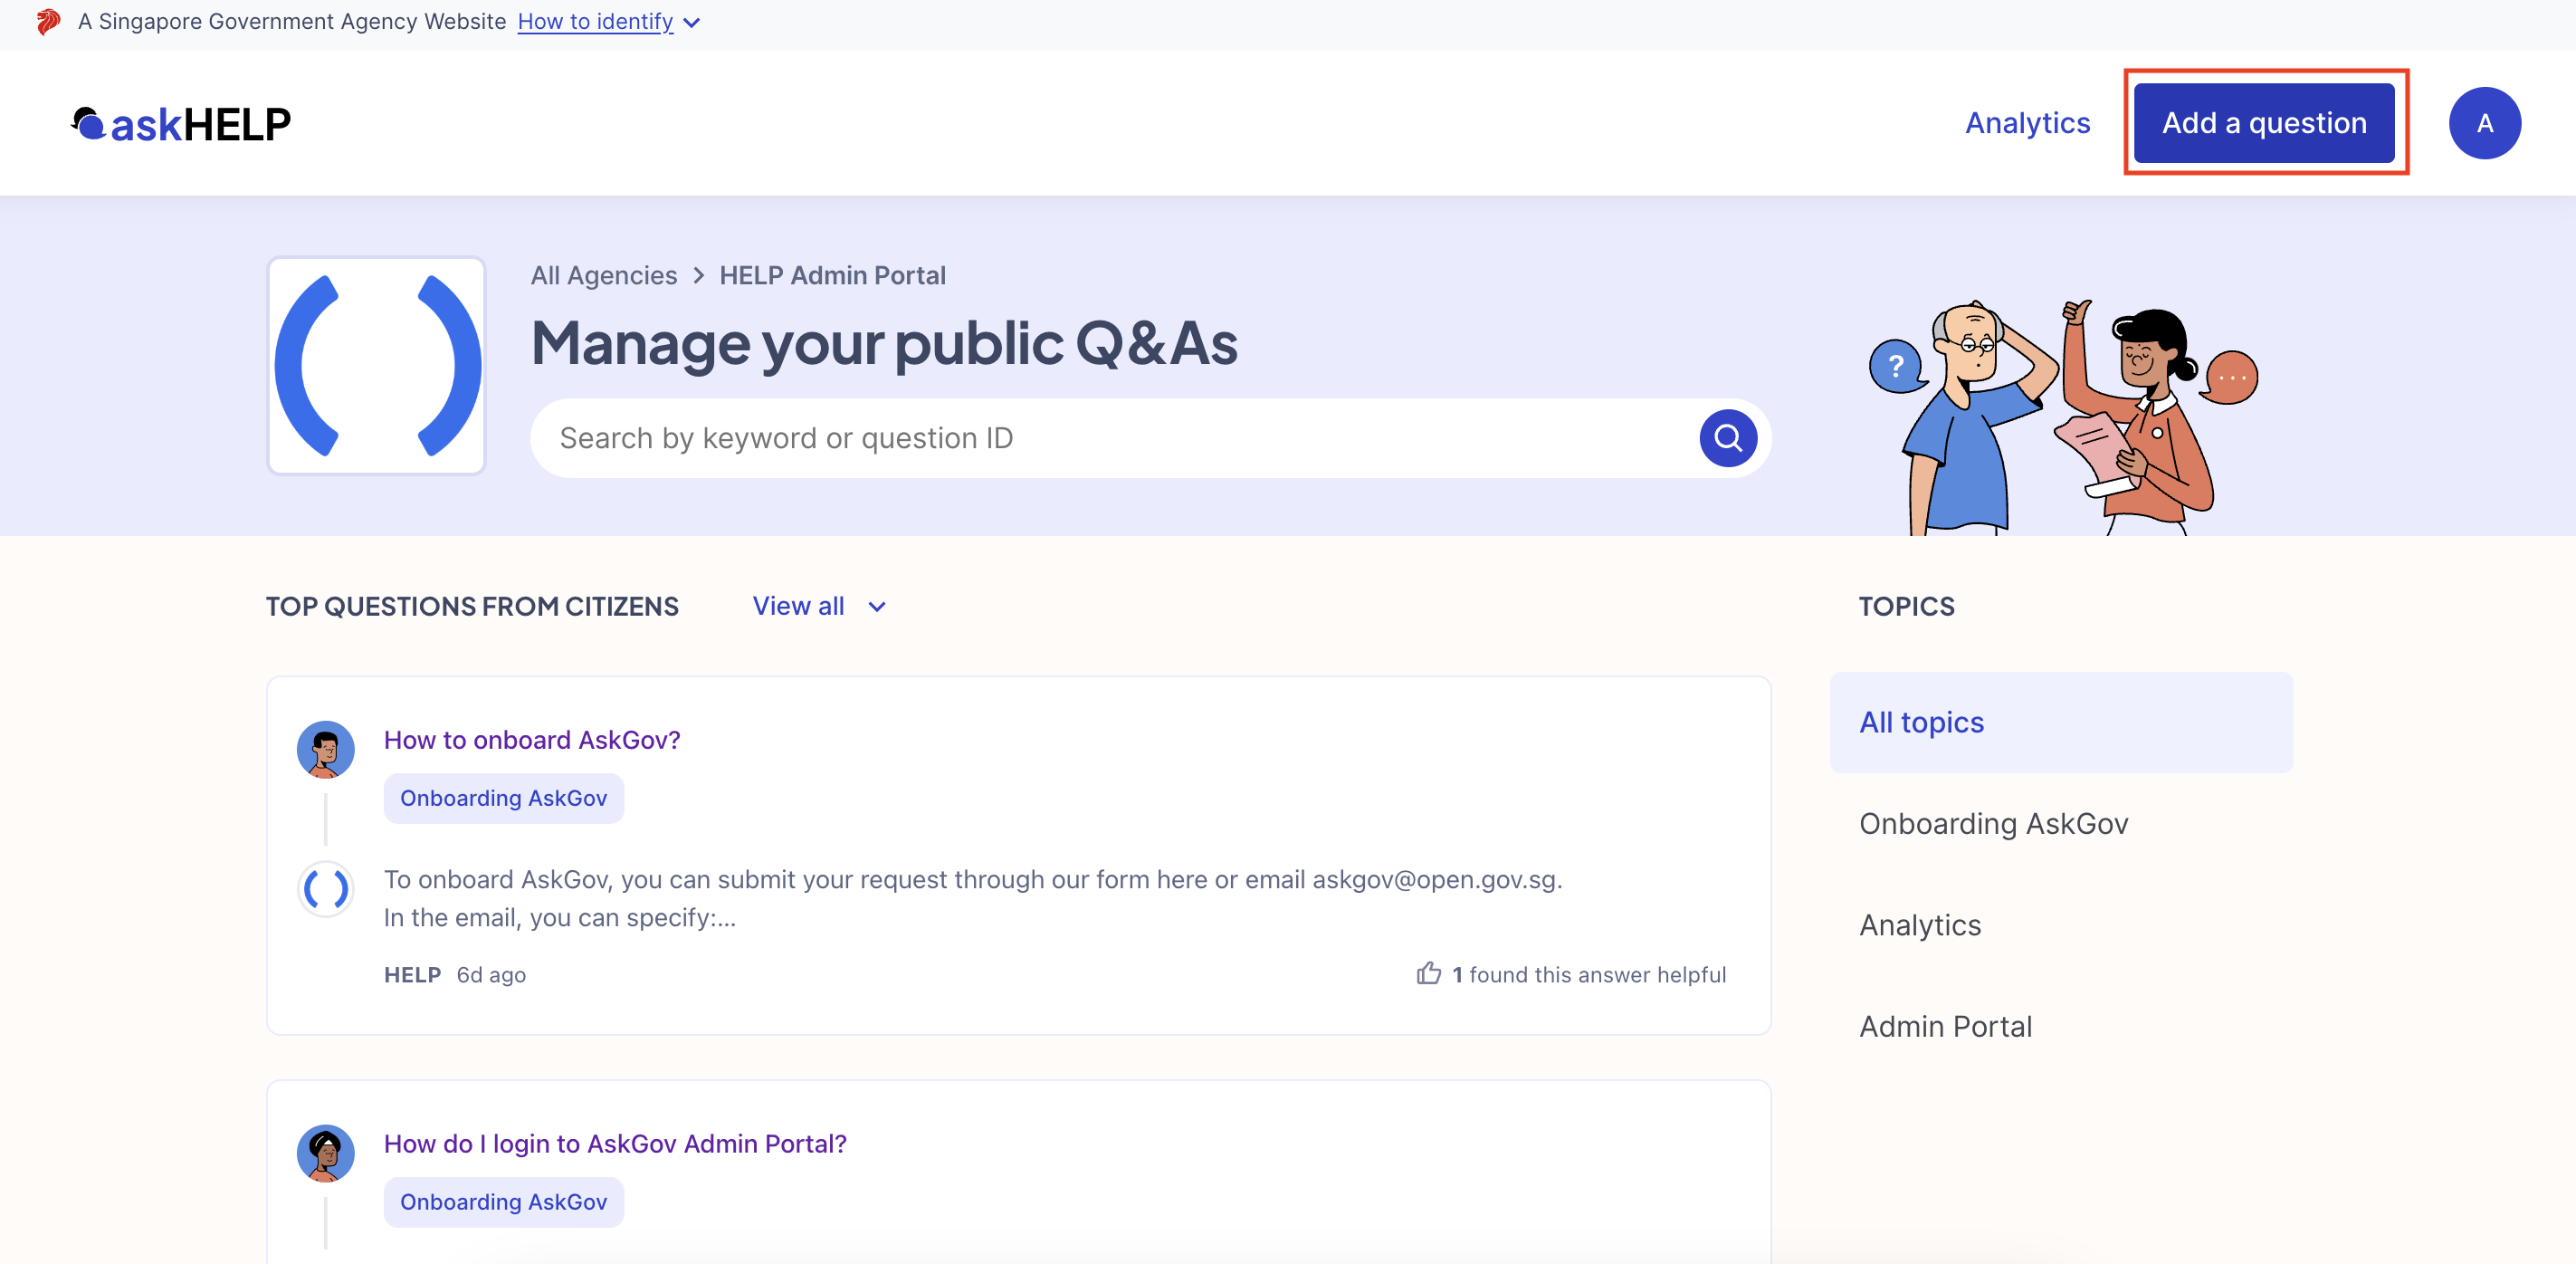This screenshot has height=1264, width=2576.
Task: Expand "How to identify" dropdown
Action: point(608,21)
